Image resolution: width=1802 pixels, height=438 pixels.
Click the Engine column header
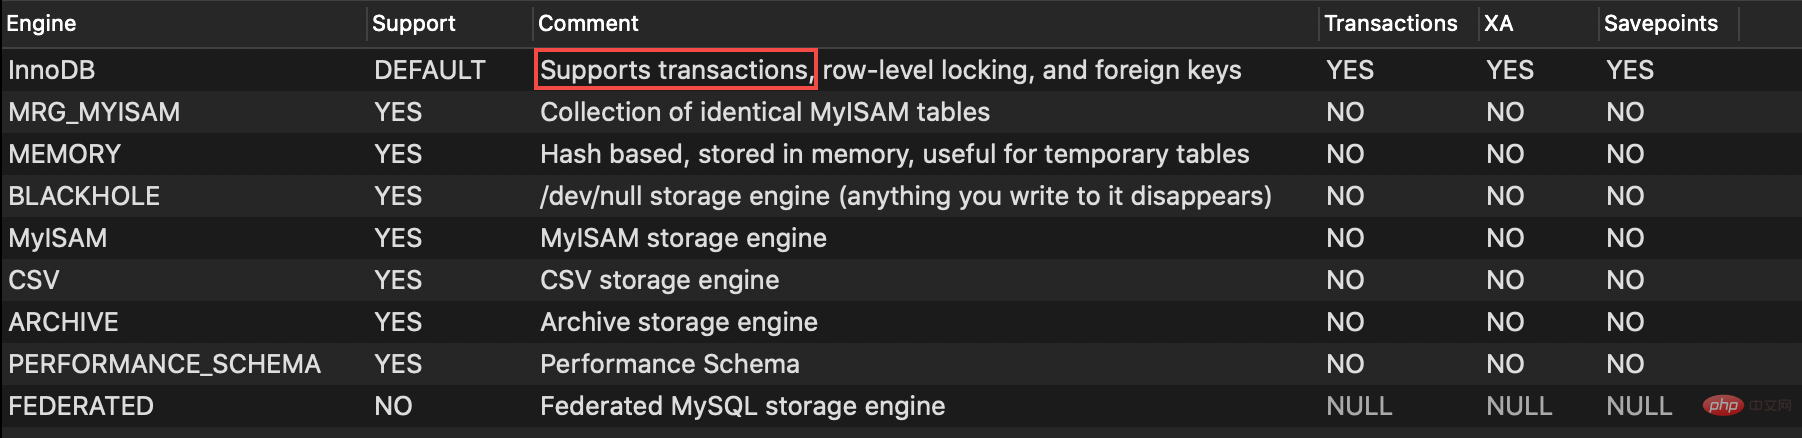41,23
